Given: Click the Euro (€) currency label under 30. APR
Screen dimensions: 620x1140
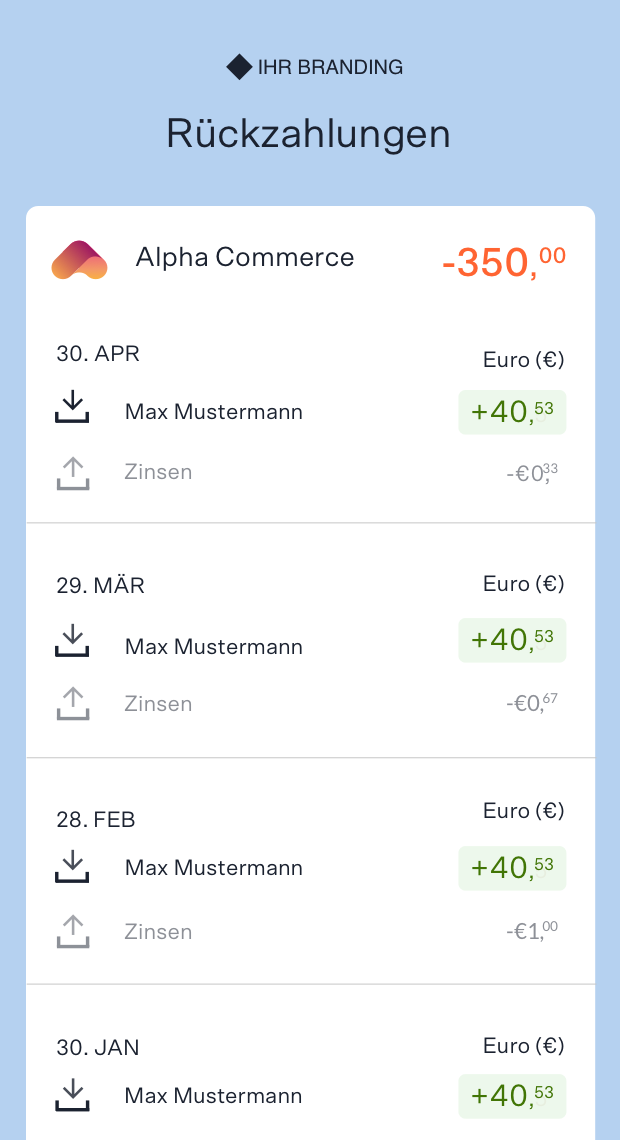Looking at the screenshot, I should click(x=522, y=359).
